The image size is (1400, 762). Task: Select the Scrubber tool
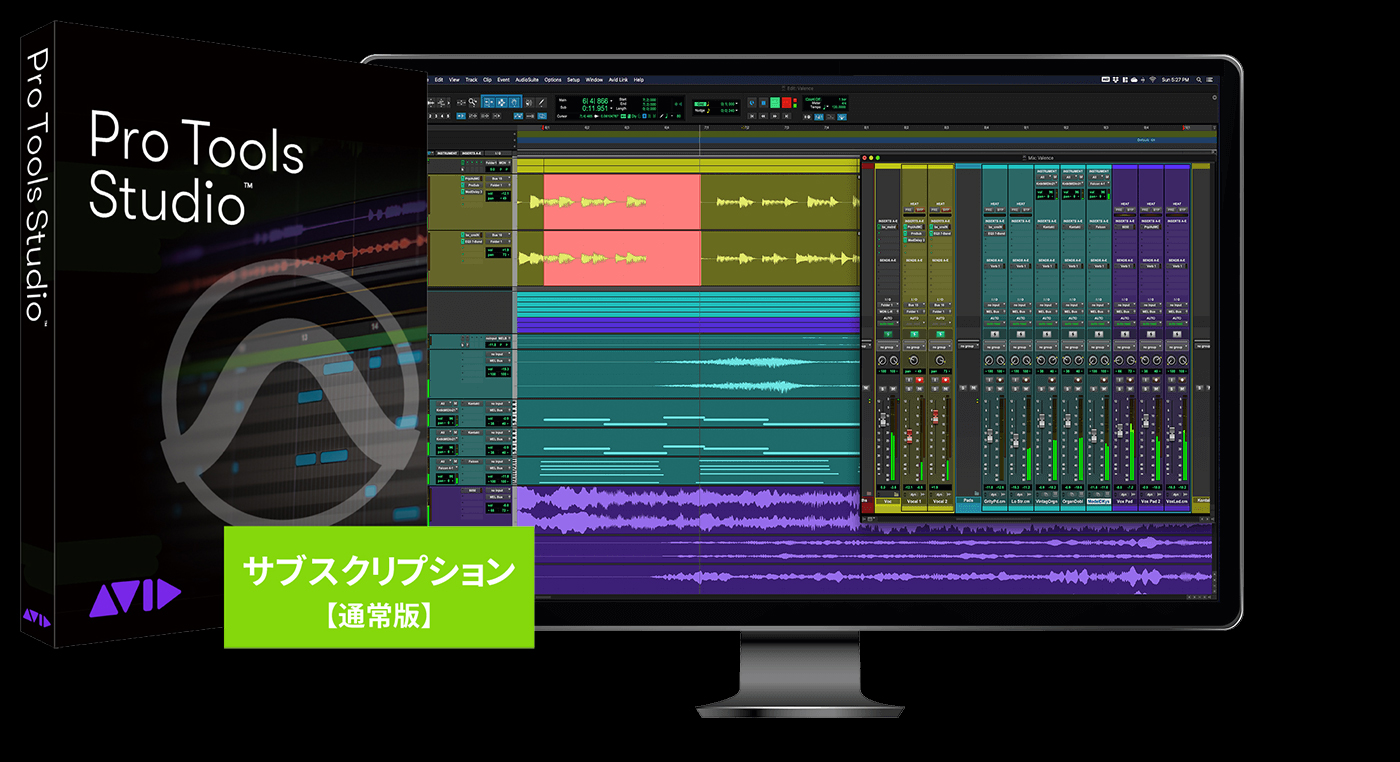pos(528,102)
